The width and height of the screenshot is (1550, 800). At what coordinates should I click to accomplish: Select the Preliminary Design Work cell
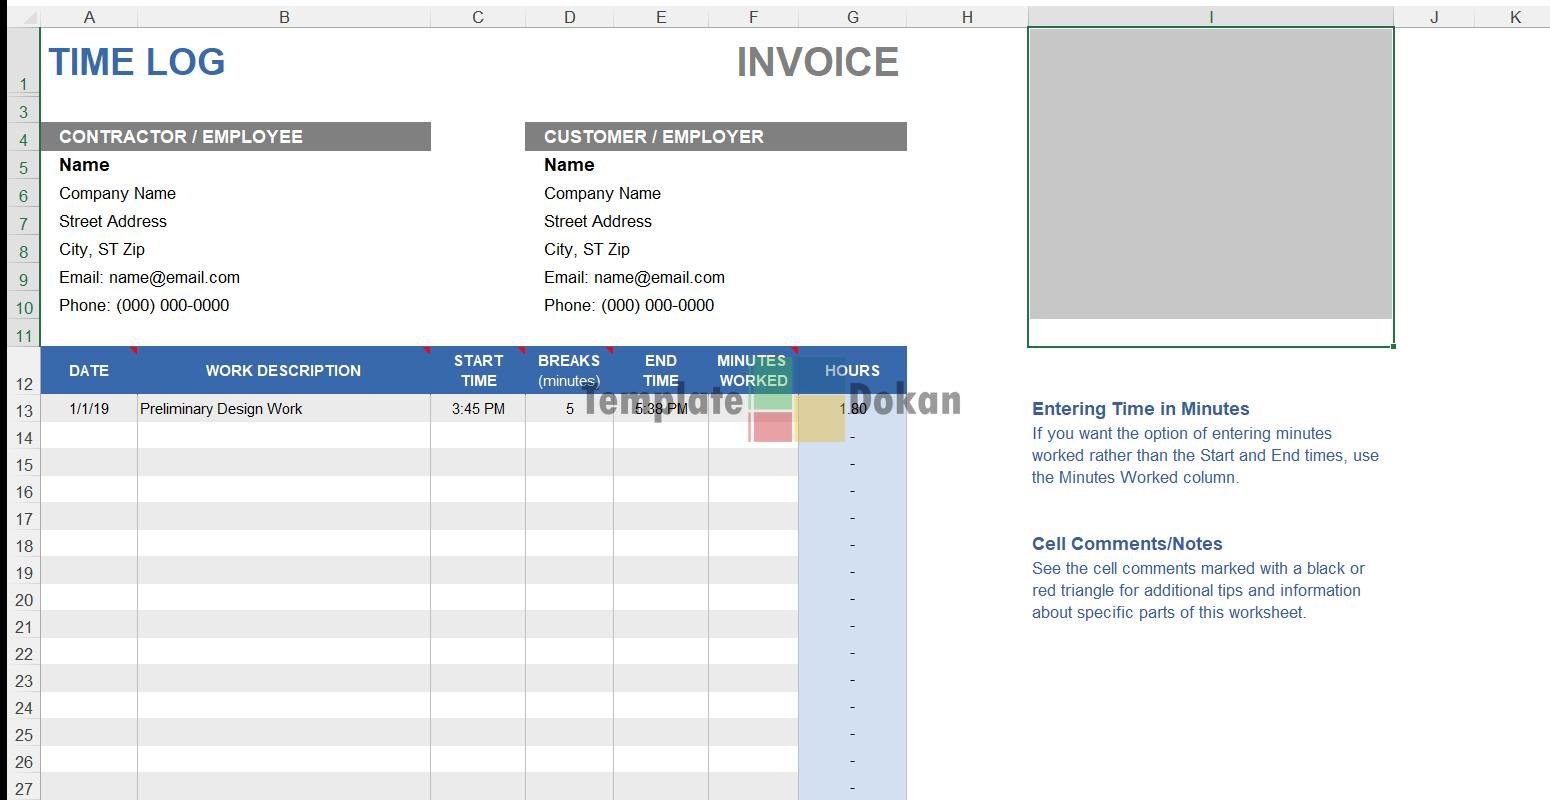coord(221,409)
